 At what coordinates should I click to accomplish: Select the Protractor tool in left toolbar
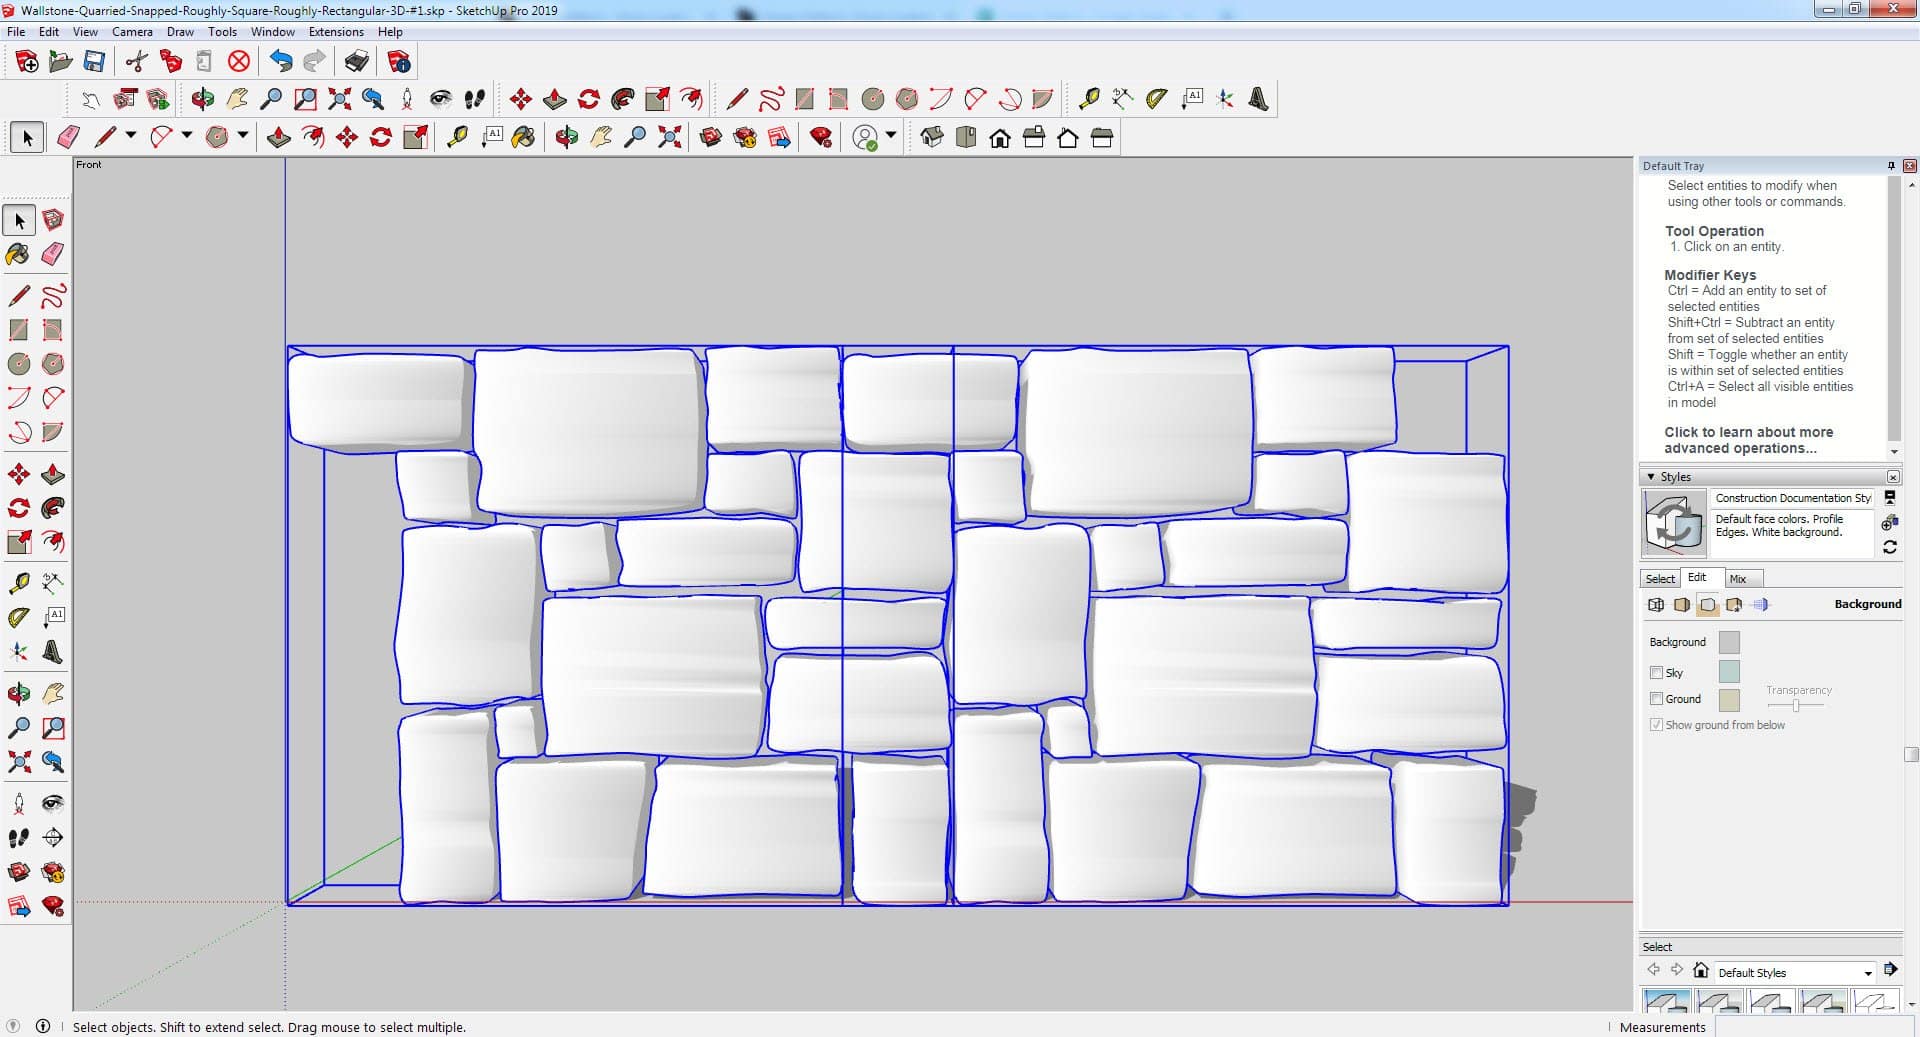pyautogui.click(x=18, y=618)
